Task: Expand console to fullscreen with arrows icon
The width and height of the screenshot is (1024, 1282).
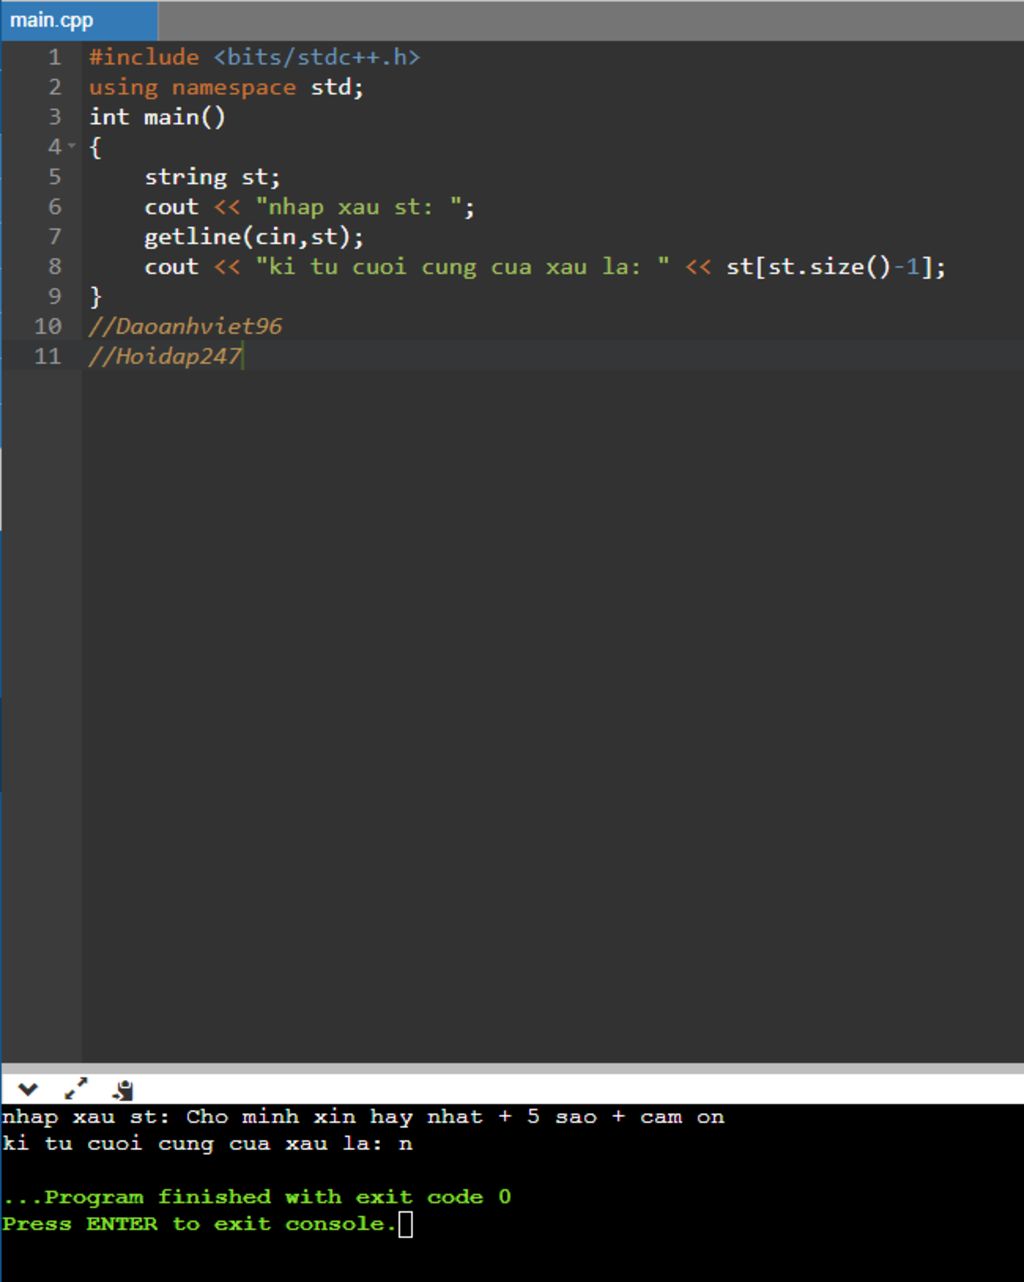Action: pyautogui.click(x=76, y=1089)
